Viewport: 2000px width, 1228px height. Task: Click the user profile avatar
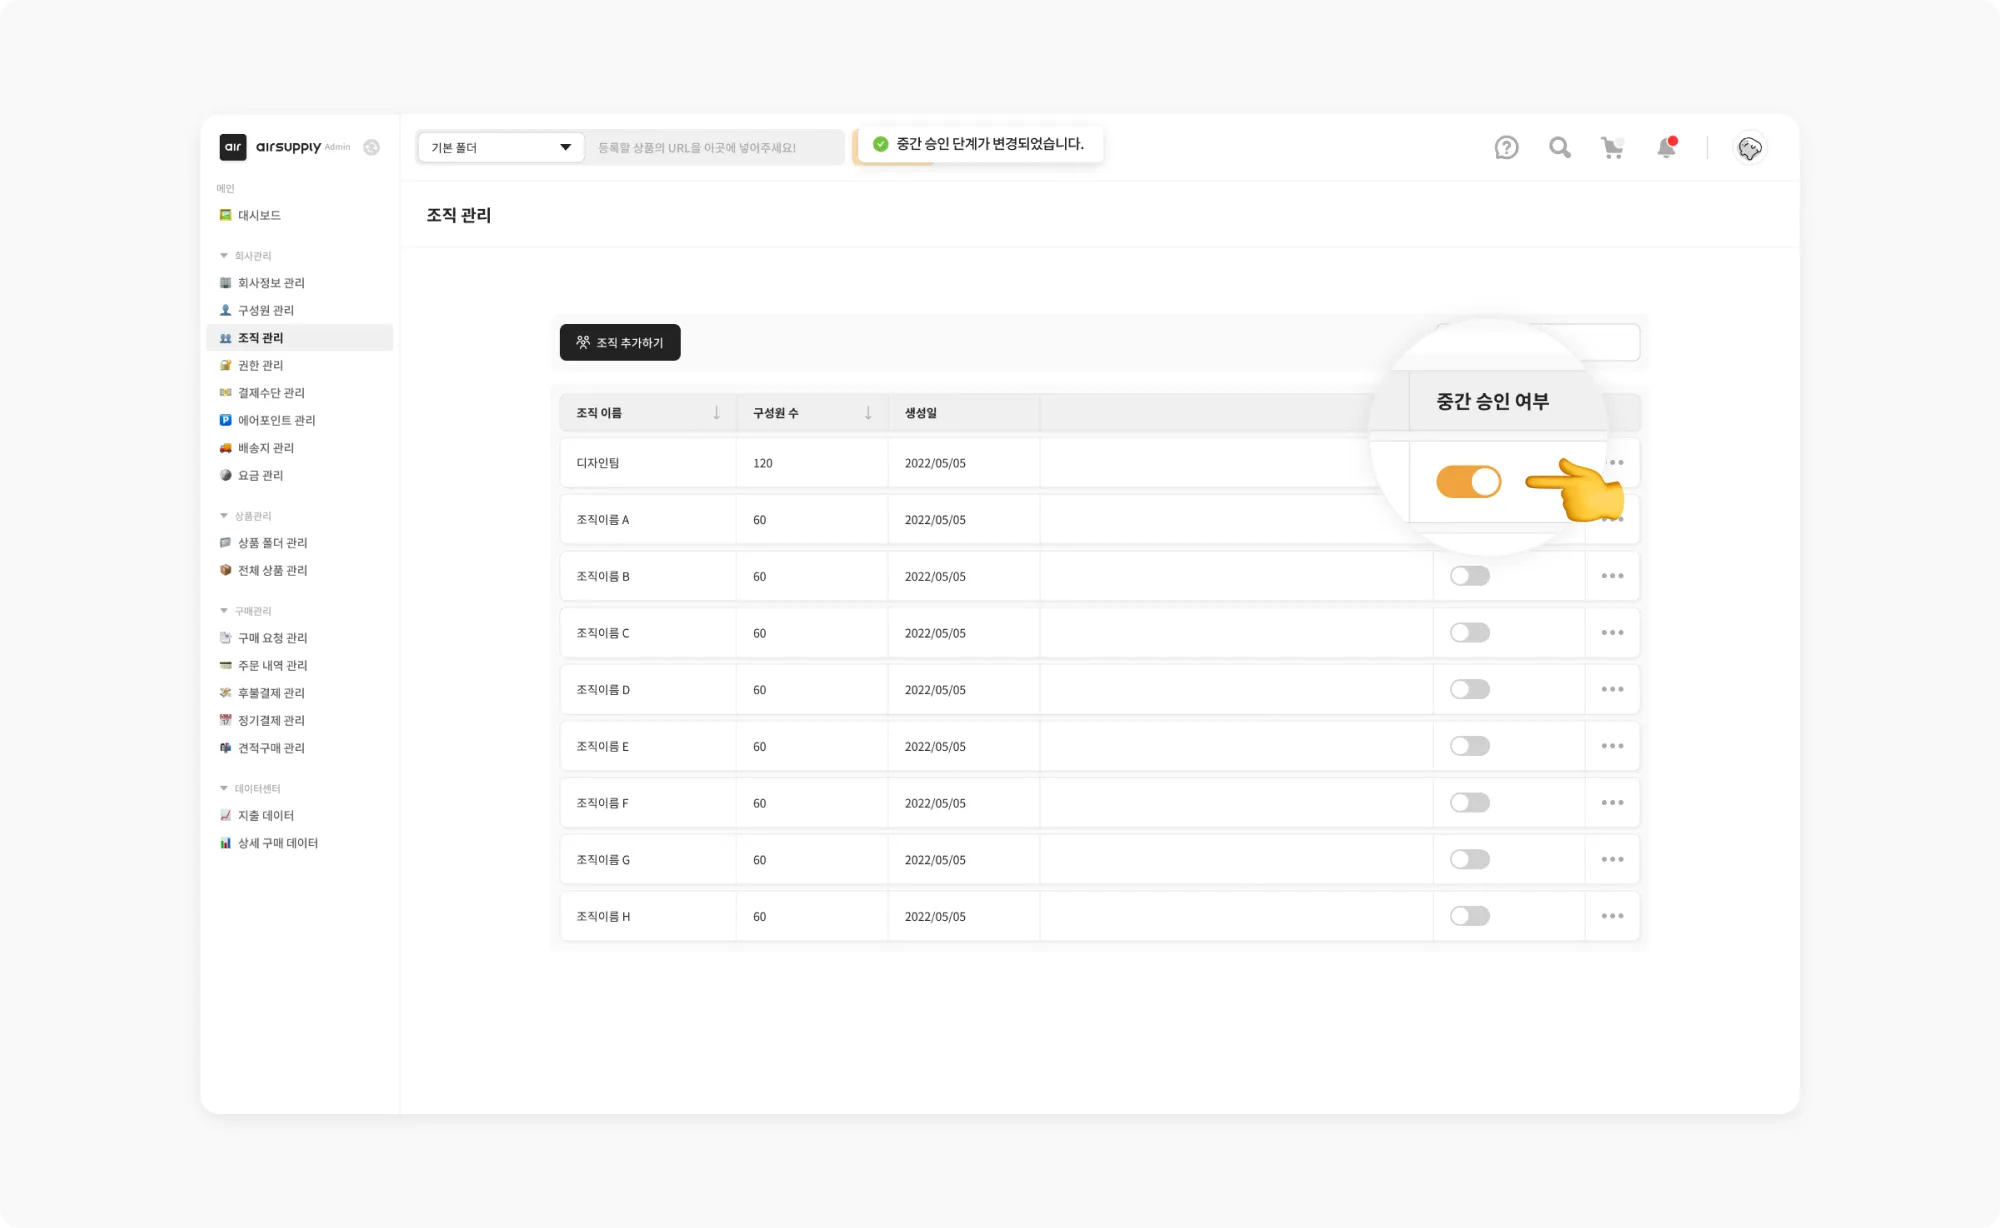point(1749,148)
